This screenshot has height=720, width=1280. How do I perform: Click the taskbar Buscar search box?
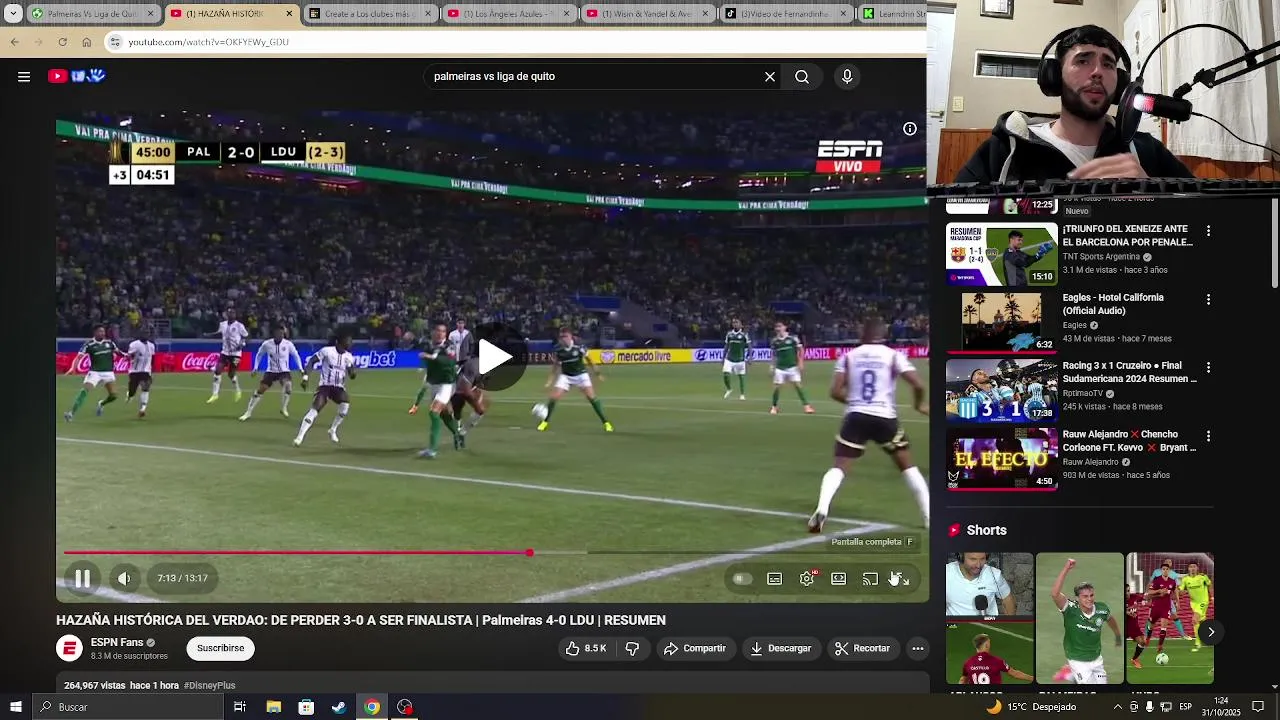[127, 707]
